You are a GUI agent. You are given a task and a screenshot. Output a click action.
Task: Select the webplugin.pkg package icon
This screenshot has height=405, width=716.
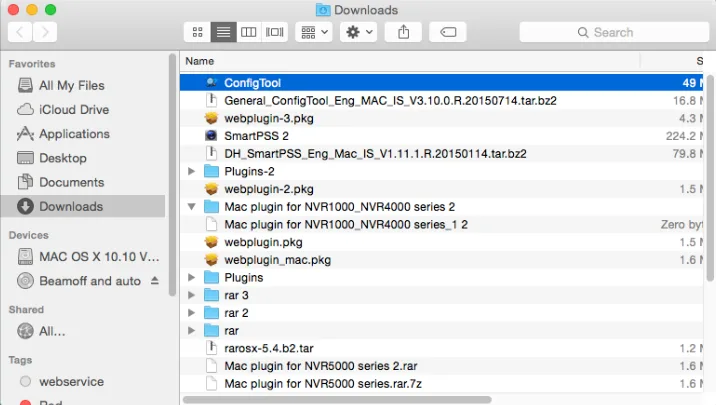click(211, 242)
